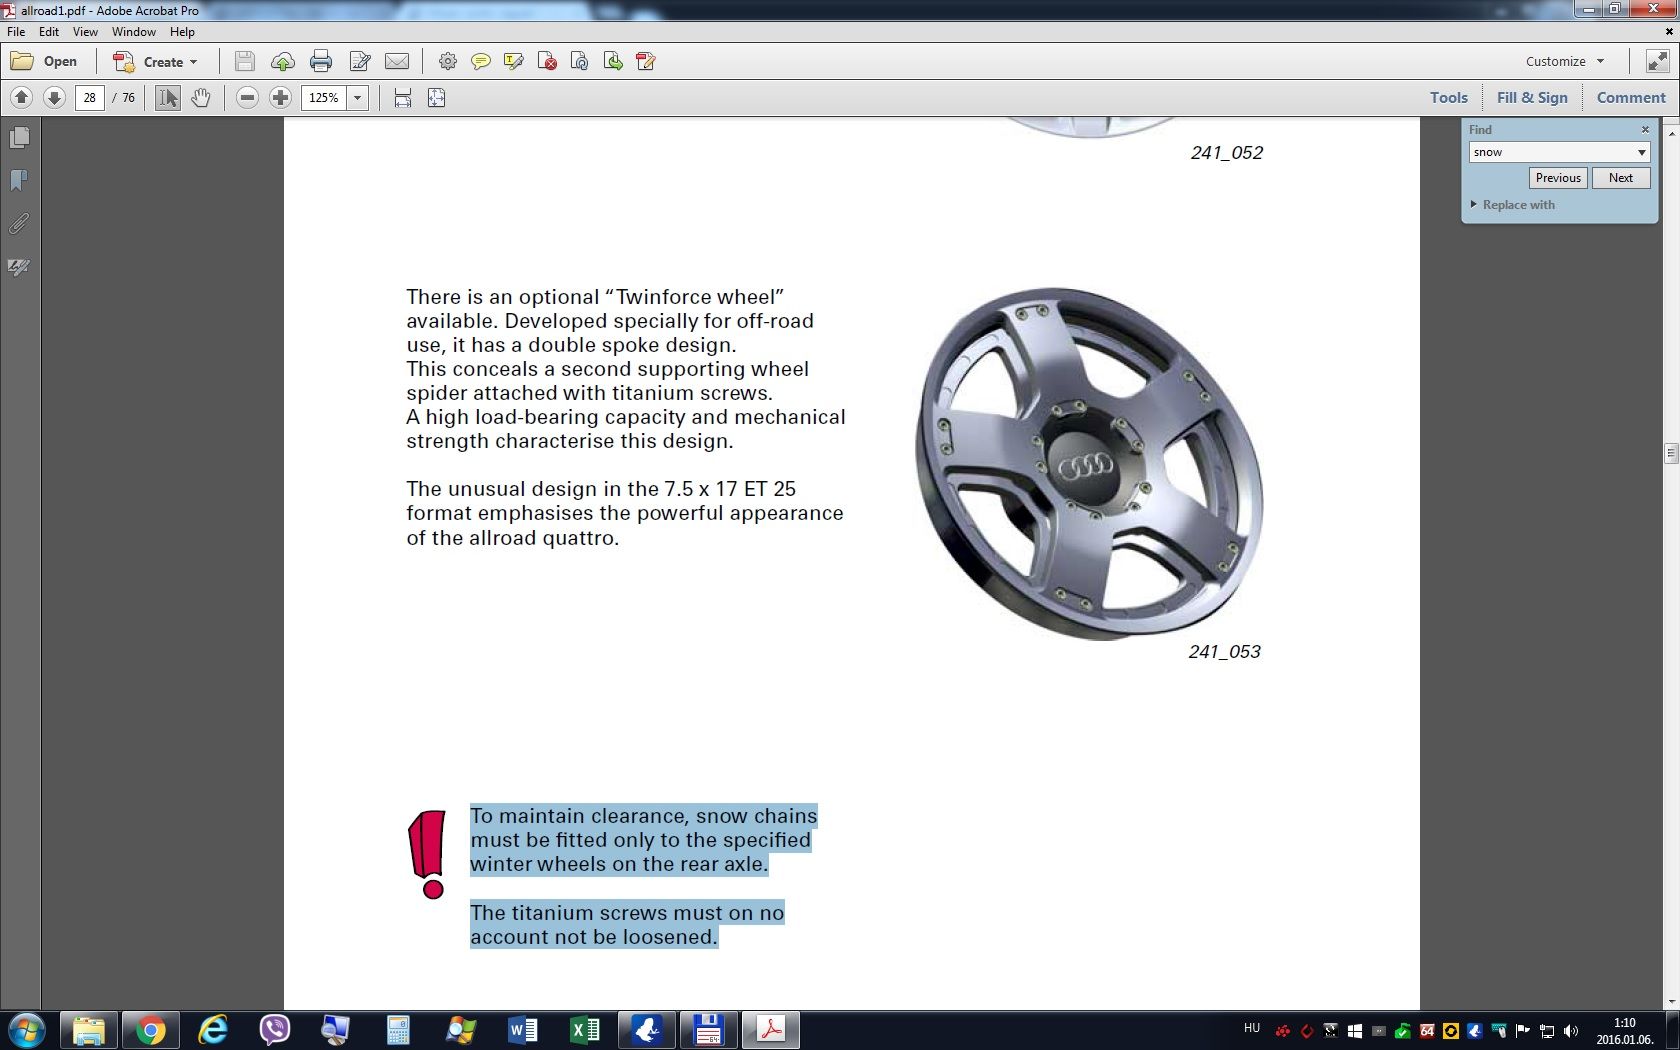The width and height of the screenshot is (1680, 1050).
Task: Select the text selection cursor tool
Action: 167,97
